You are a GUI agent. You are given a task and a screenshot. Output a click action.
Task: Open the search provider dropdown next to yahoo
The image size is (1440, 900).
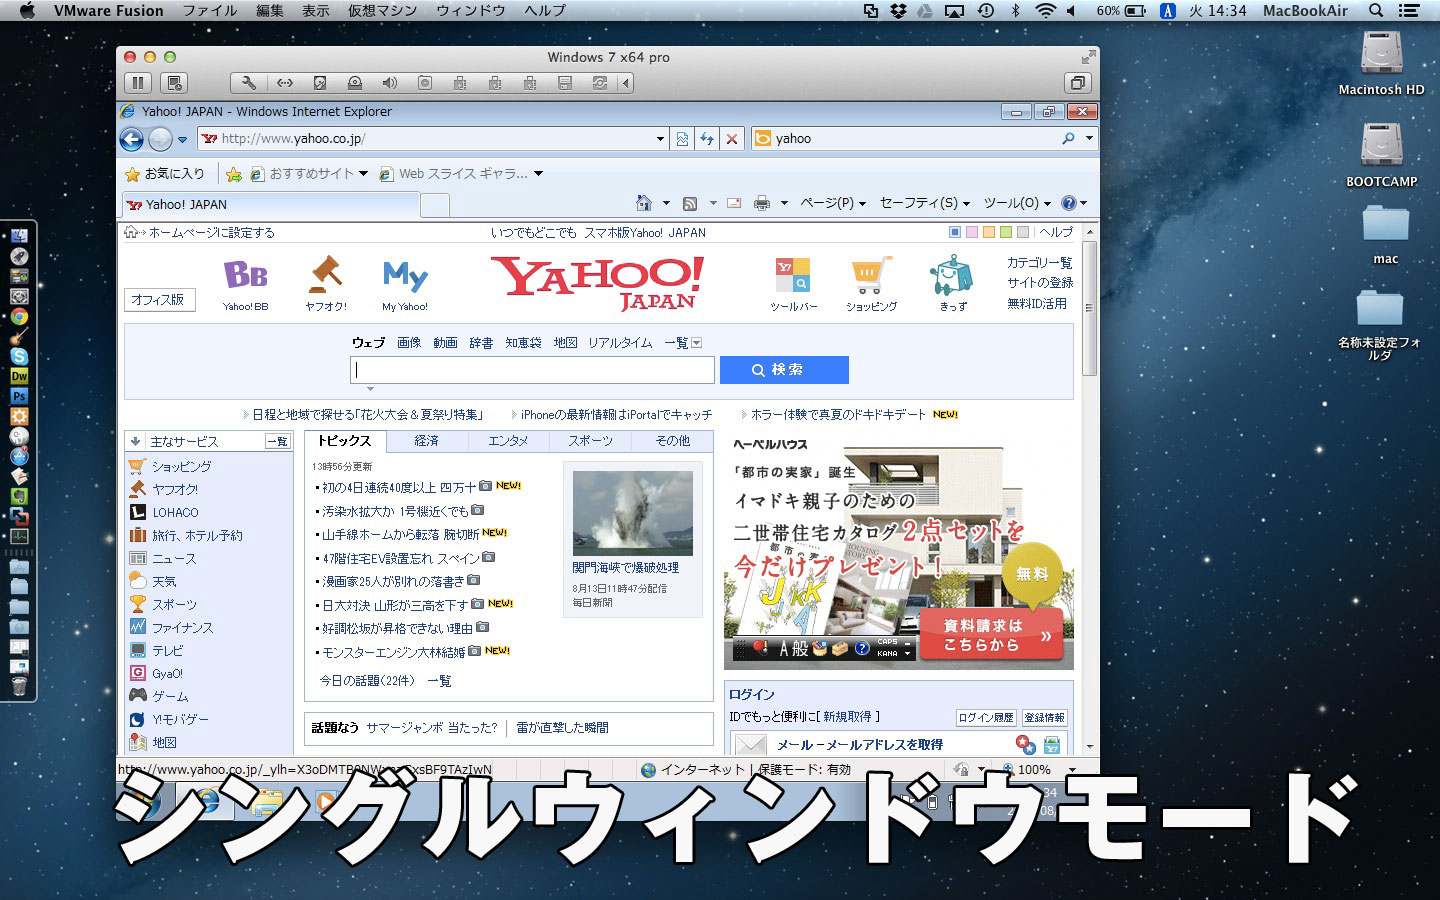pyautogui.click(x=1089, y=139)
